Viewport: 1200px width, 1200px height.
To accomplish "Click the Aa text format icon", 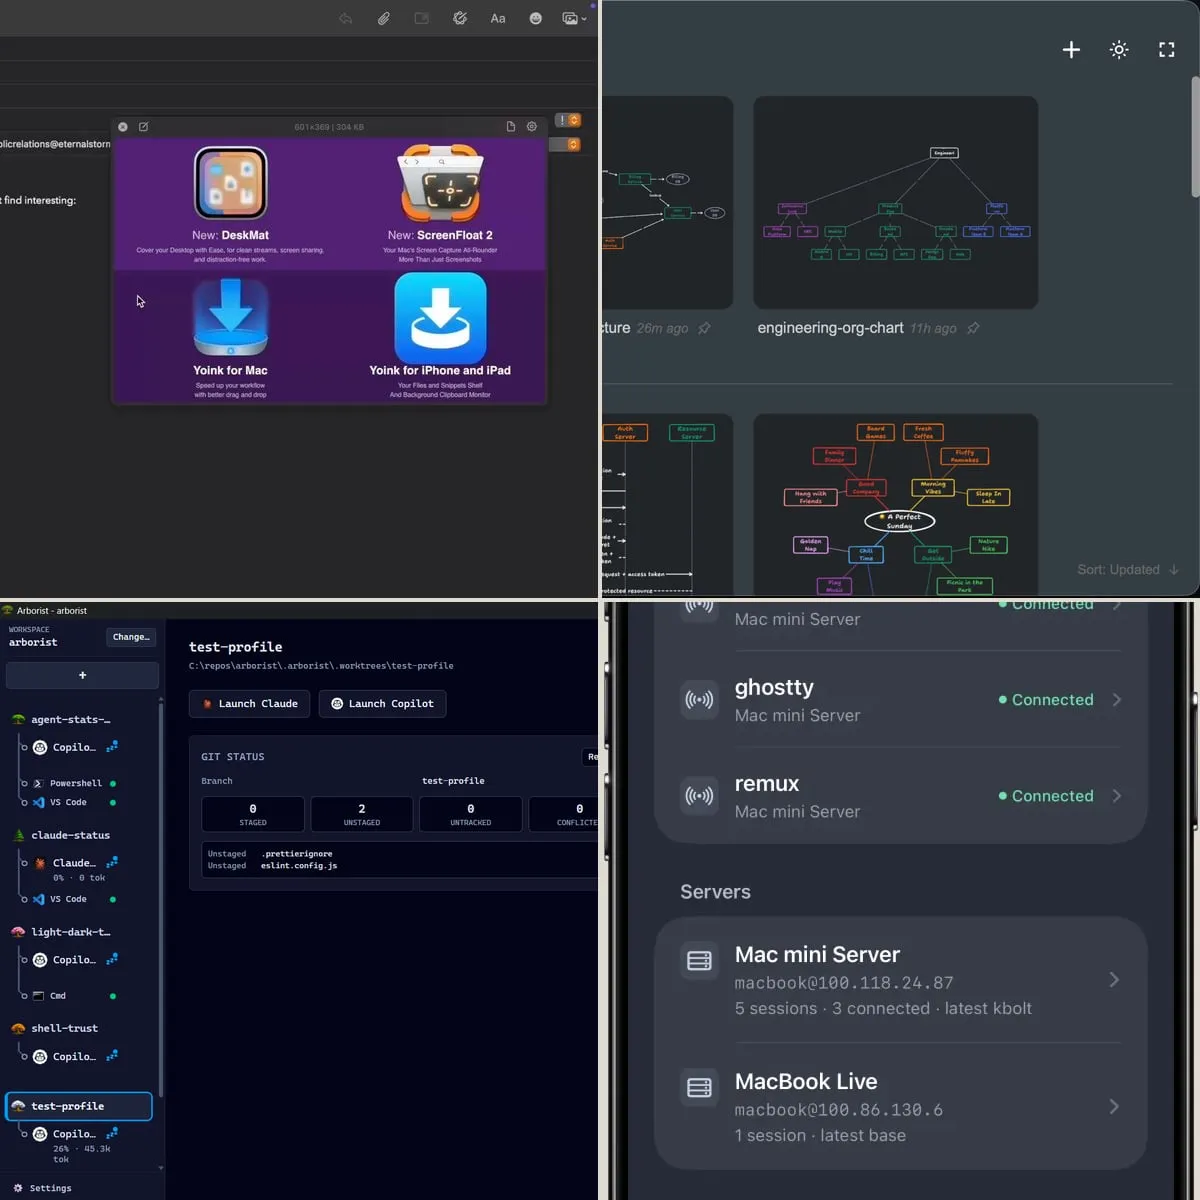I will (x=498, y=18).
